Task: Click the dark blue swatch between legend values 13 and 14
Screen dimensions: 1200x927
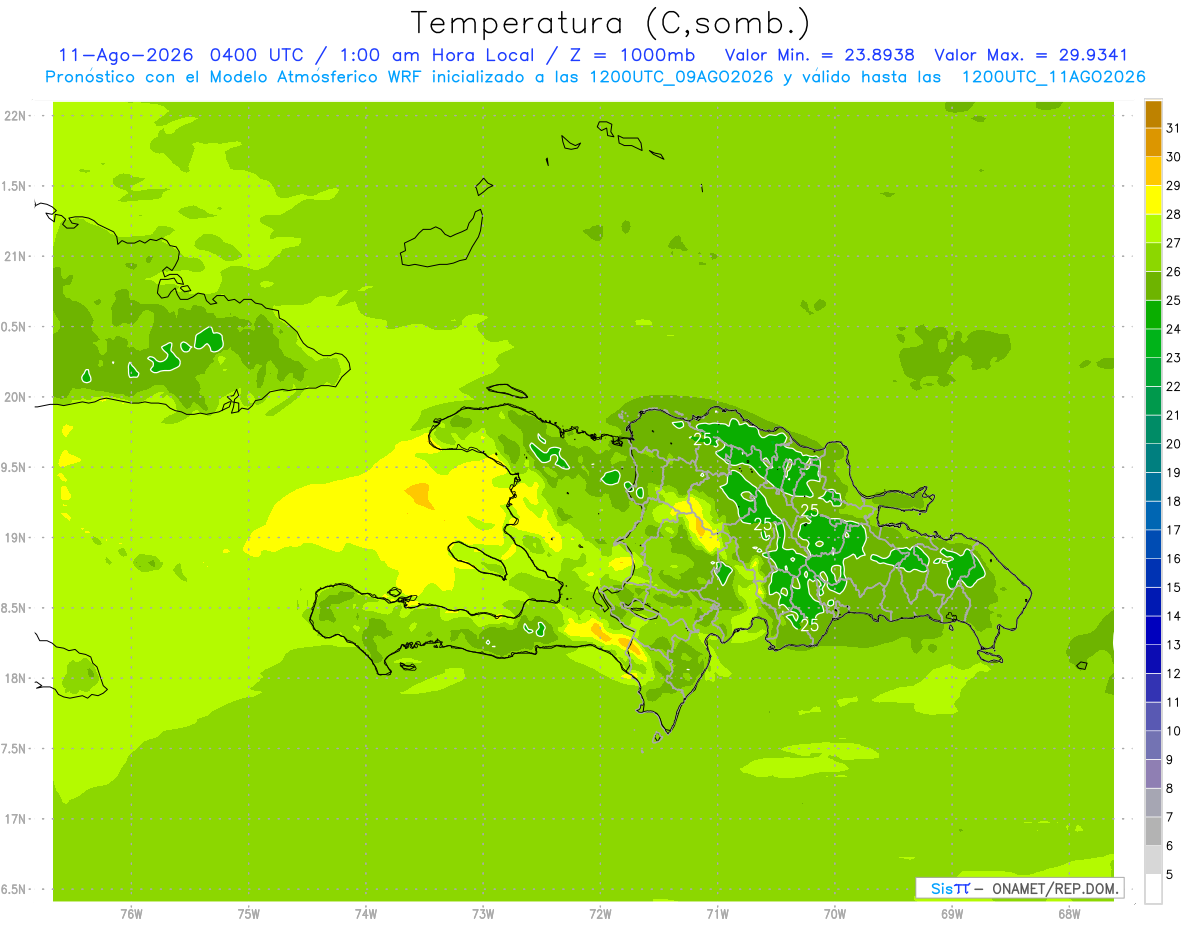Action: 1153,630
